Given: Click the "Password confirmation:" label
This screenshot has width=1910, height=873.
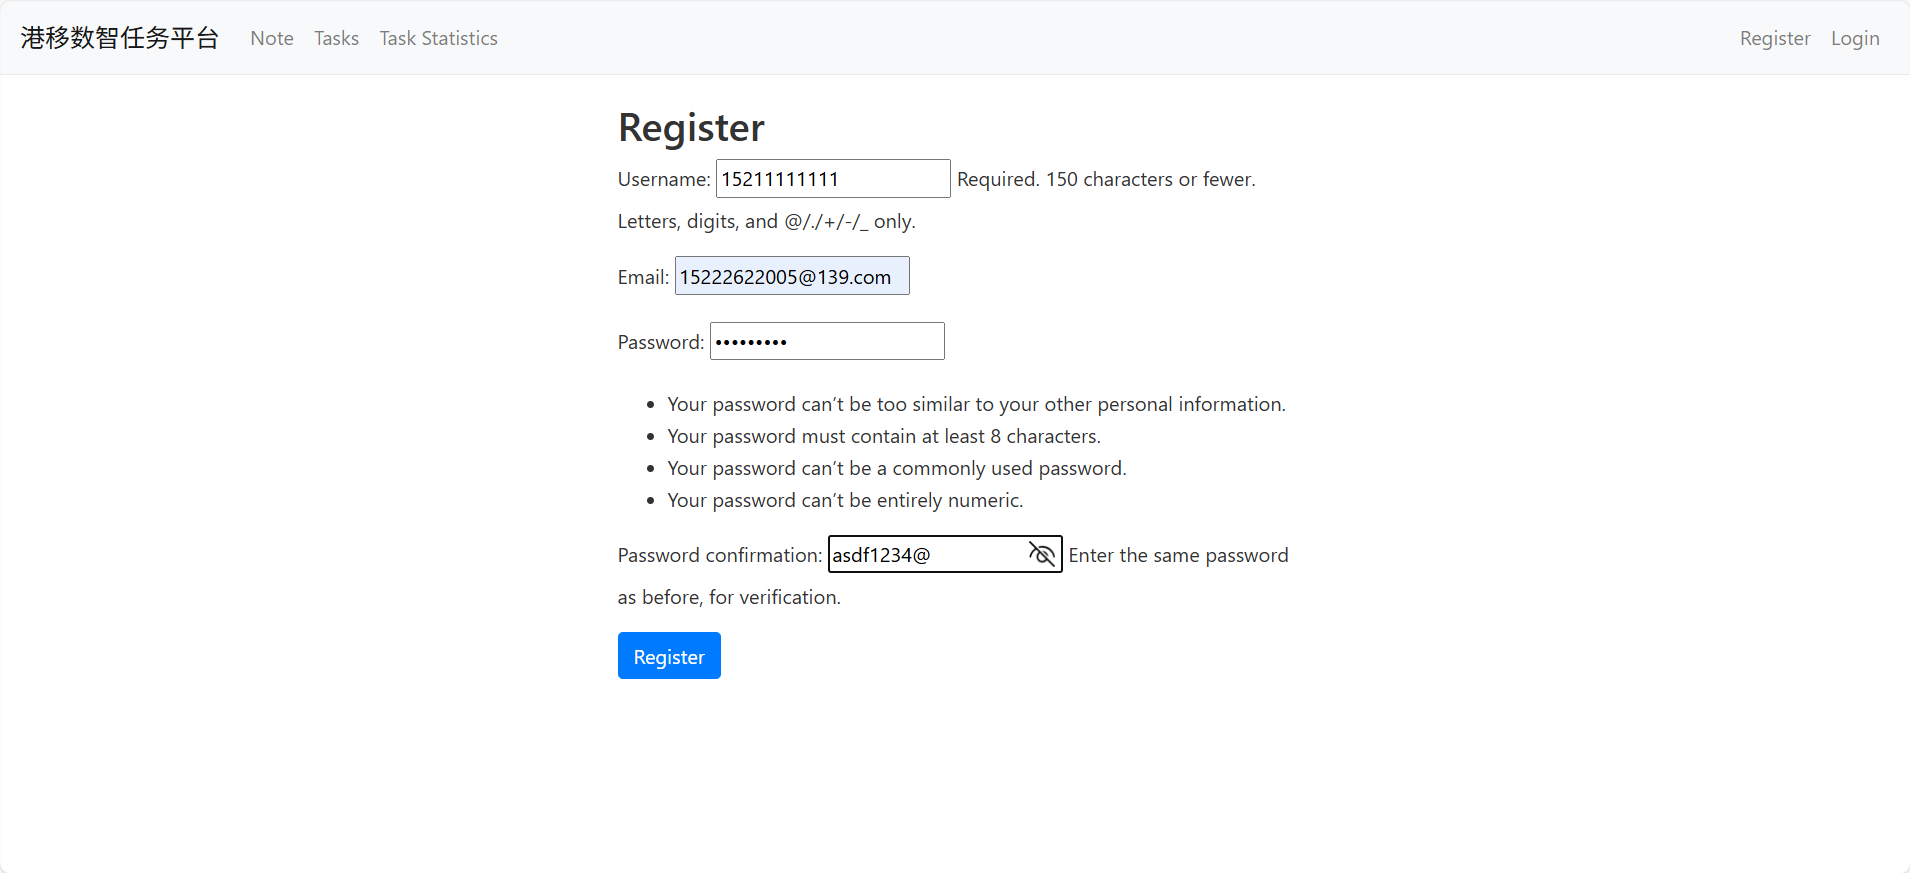Looking at the screenshot, I should click(x=720, y=555).
